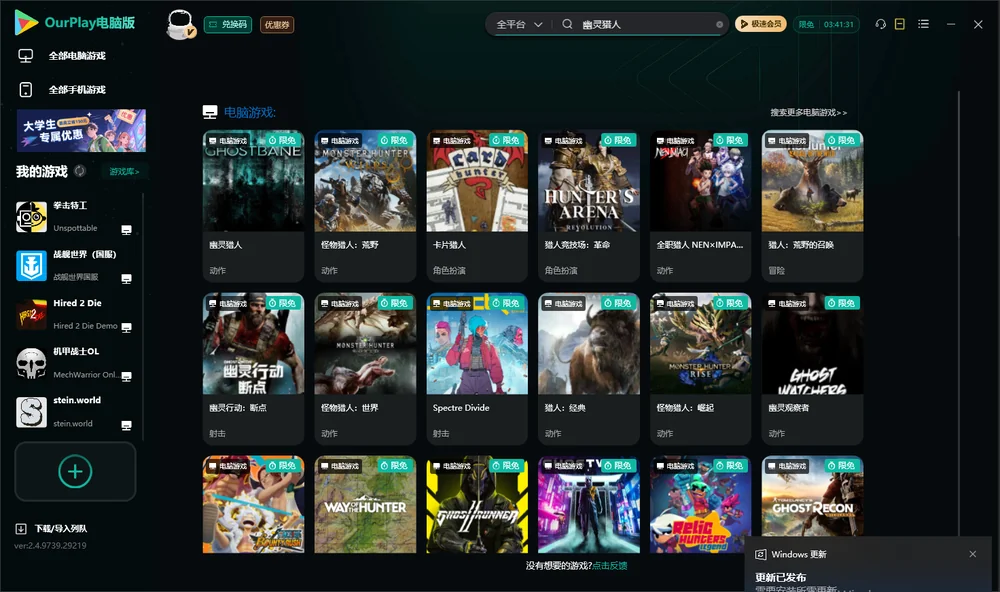Open the Way of the Hunter card
Screen dimensions: 1000x592
click(365, 504)
